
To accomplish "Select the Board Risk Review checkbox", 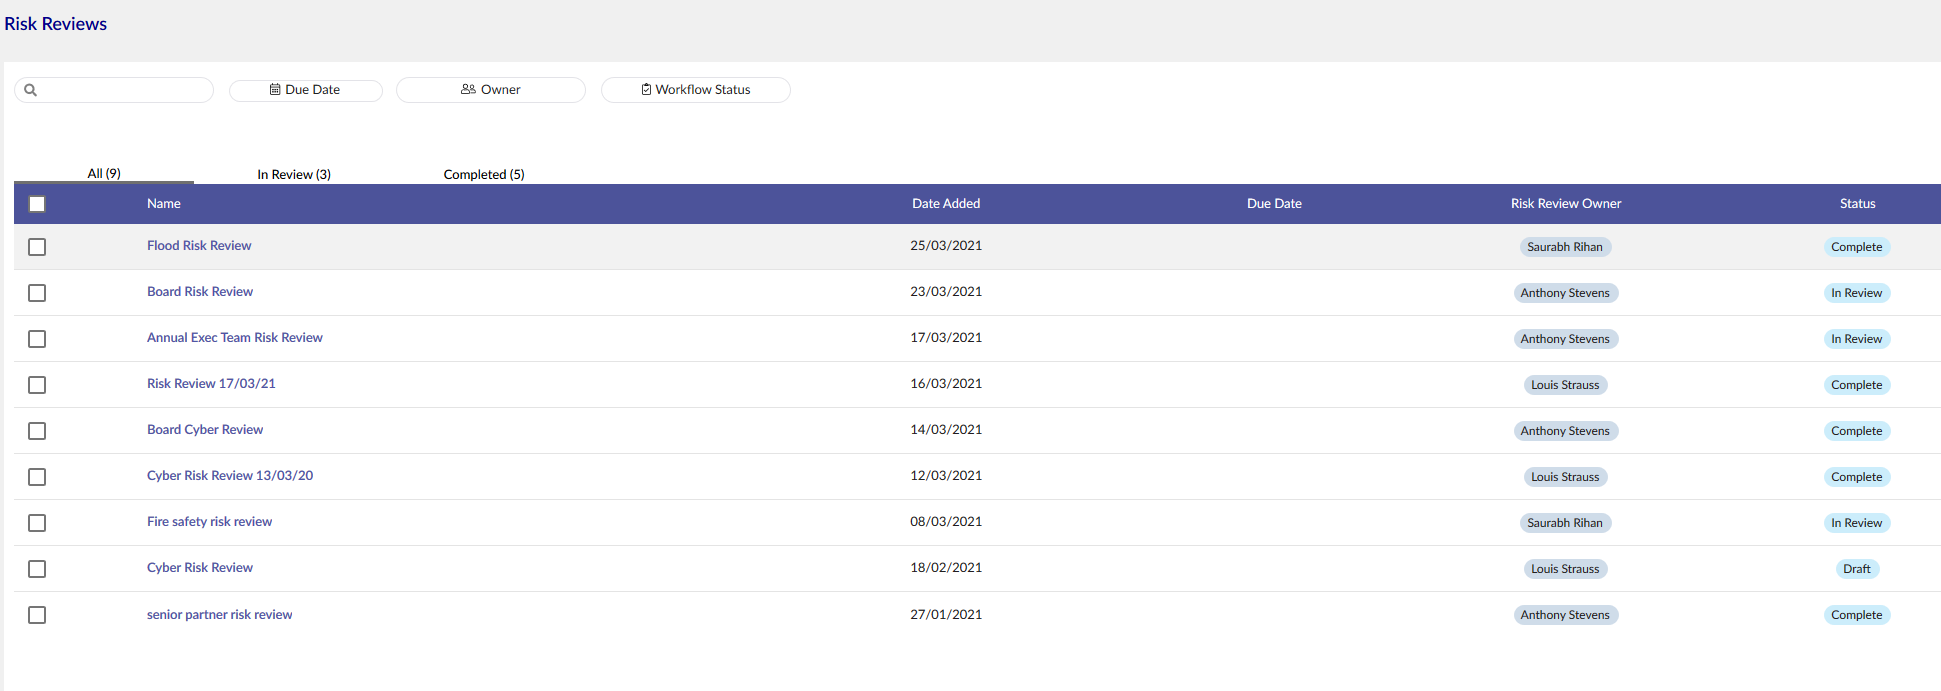I will (x=37, y=293).
